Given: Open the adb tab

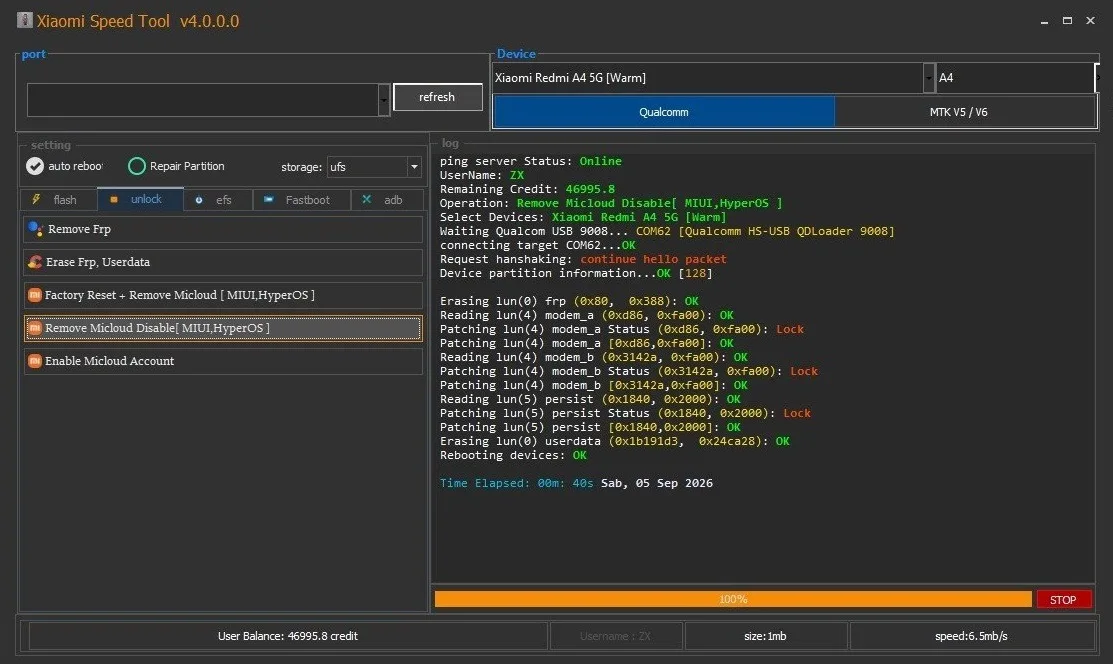Looking at the screenshot, I should [x=388, y=200].
